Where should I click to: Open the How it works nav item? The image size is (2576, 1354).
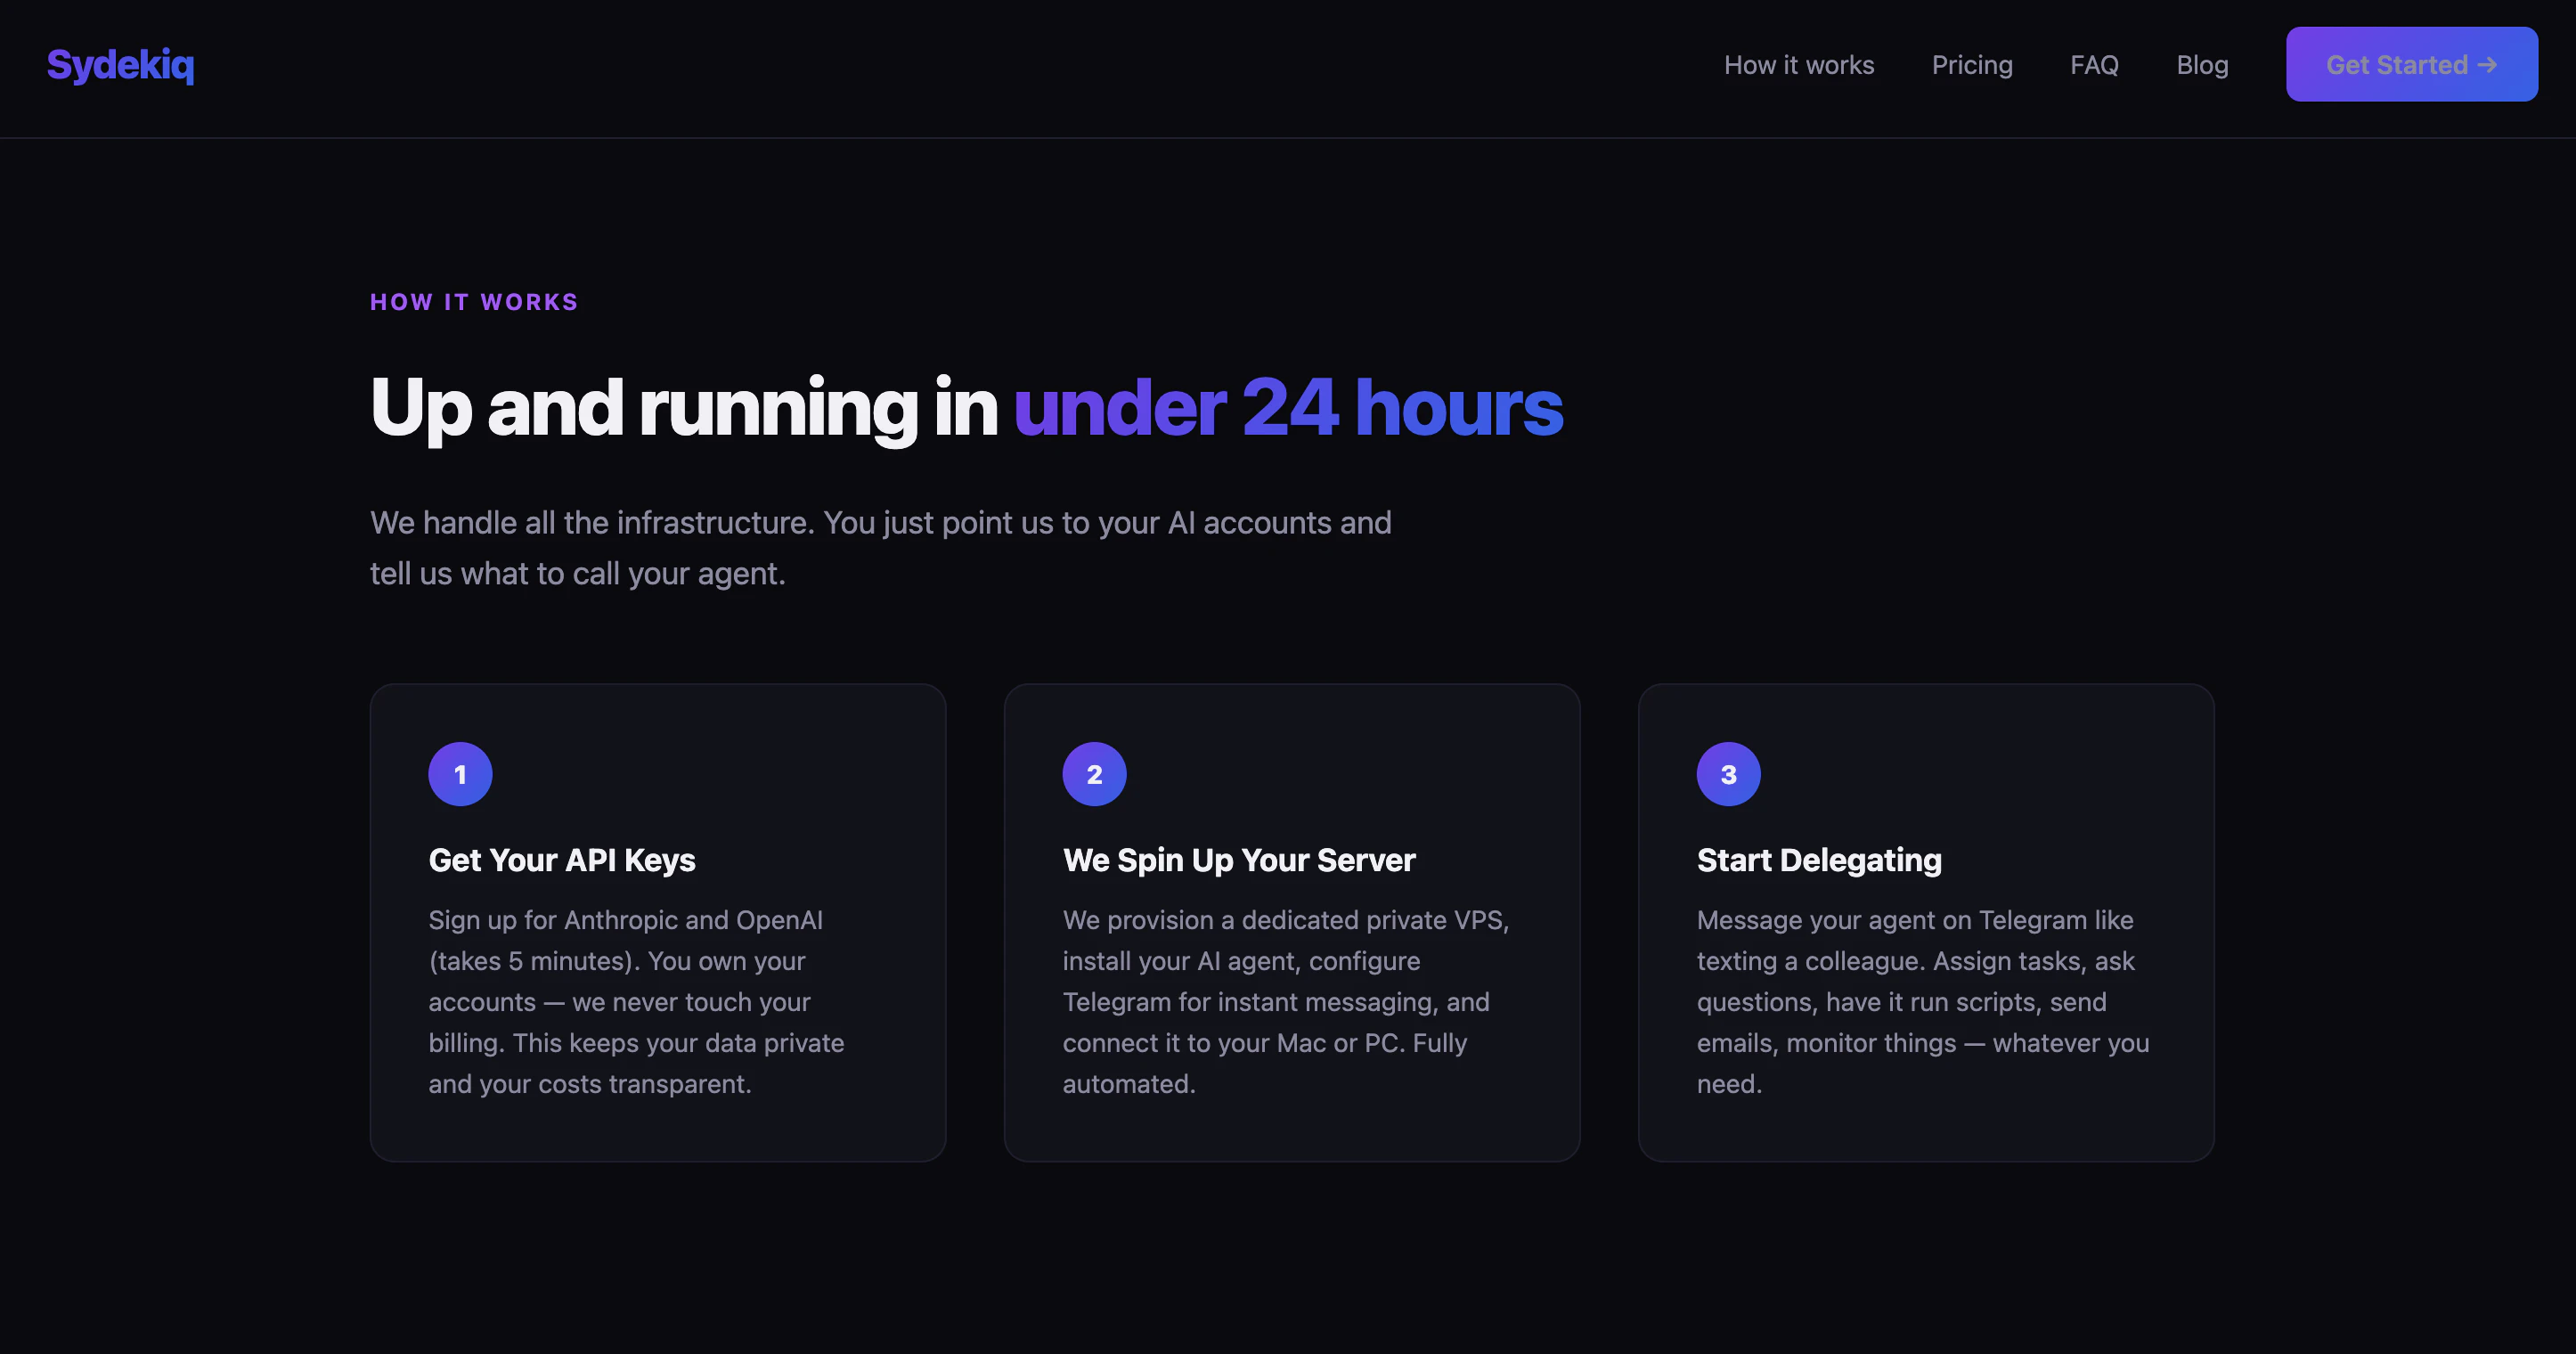point(1799,64)
